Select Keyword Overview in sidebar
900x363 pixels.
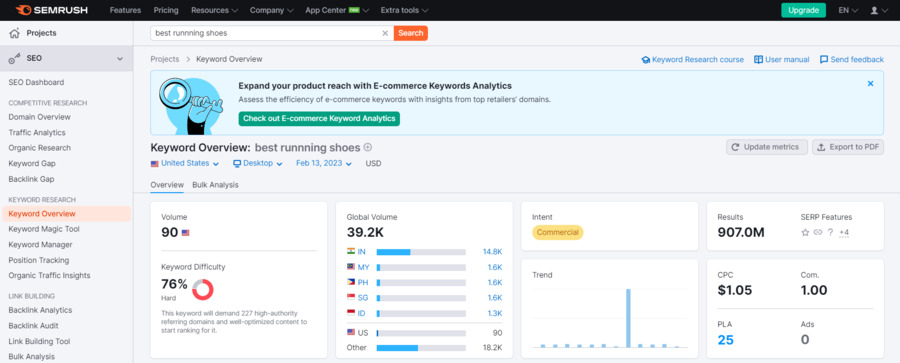click(x=67, y=214)
